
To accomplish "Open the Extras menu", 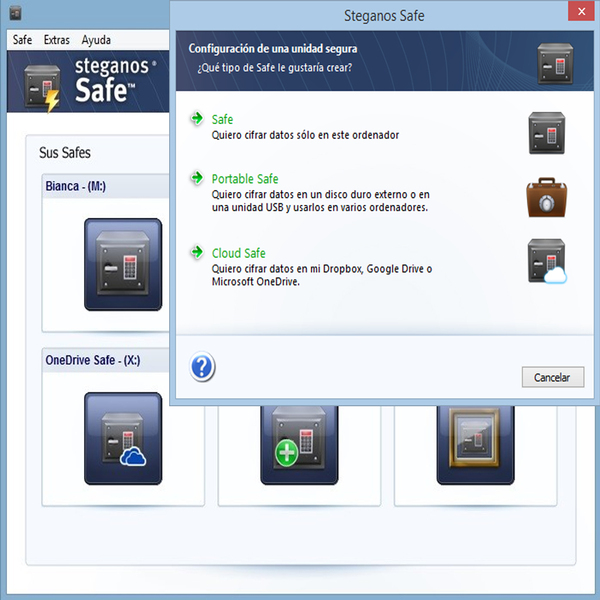I will pyautogui.click(x=57, y=40).
